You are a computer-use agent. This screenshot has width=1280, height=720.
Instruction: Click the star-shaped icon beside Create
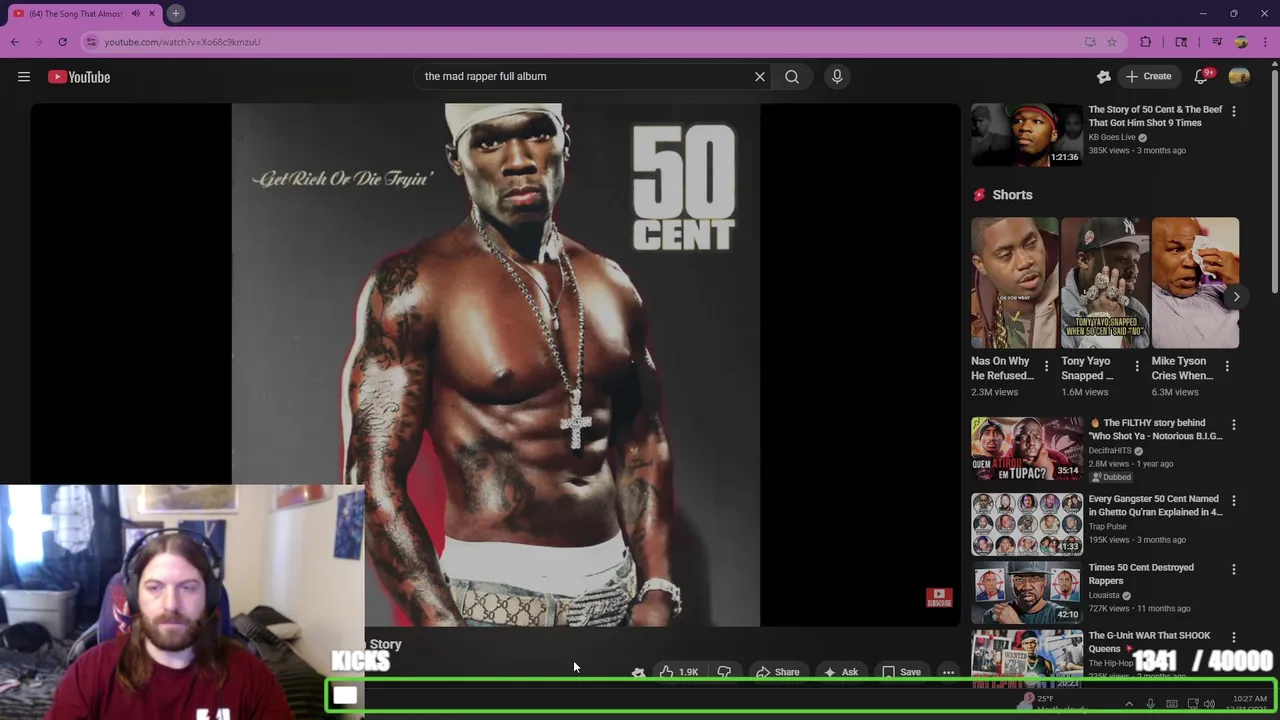(x=1104, y=76)
